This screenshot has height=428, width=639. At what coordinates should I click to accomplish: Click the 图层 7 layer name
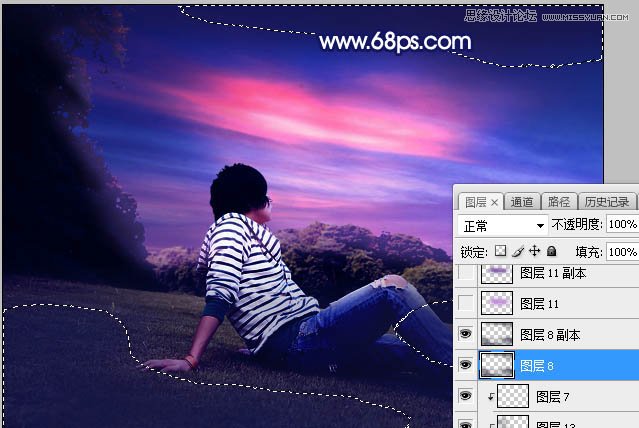click(x=553, y=397)
